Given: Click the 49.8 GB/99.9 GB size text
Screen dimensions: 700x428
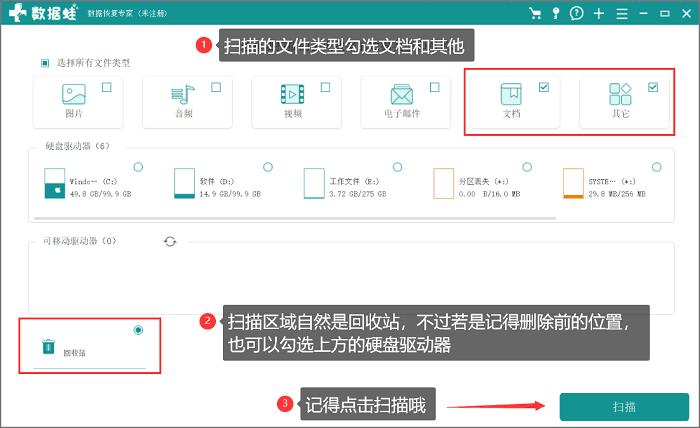Looking at the screenshot, I should [x=100, y=194].
